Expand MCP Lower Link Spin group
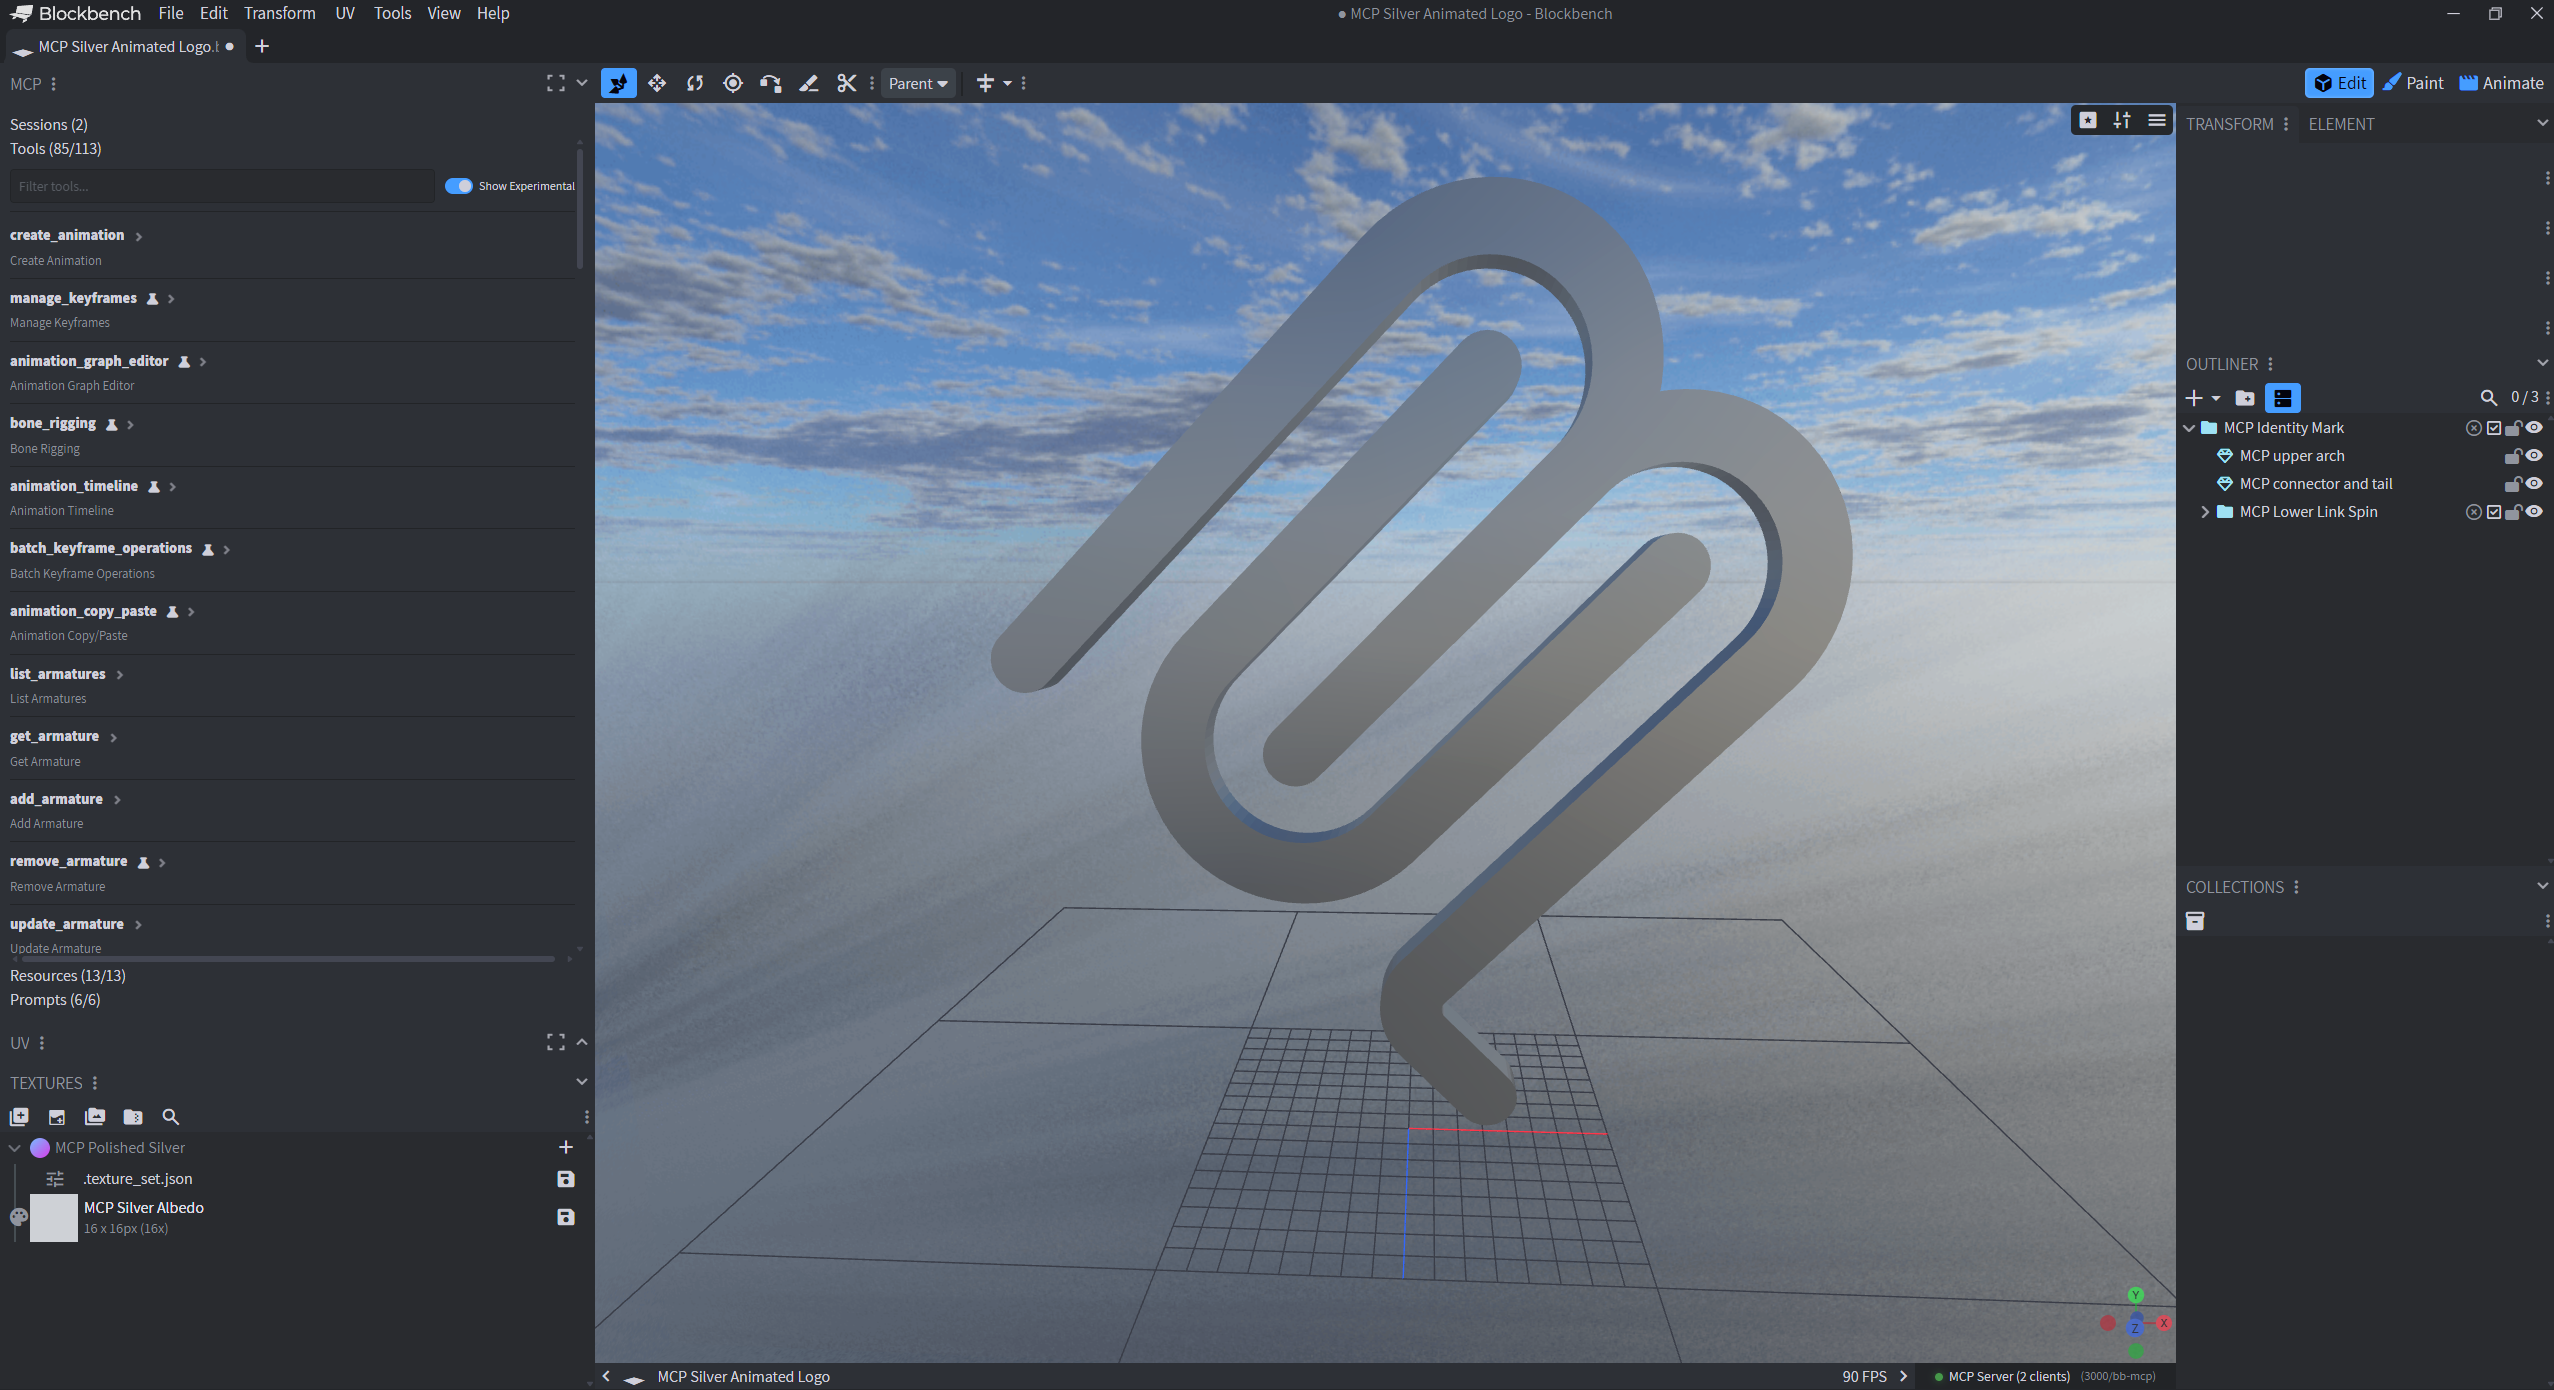 point(2205,512)
